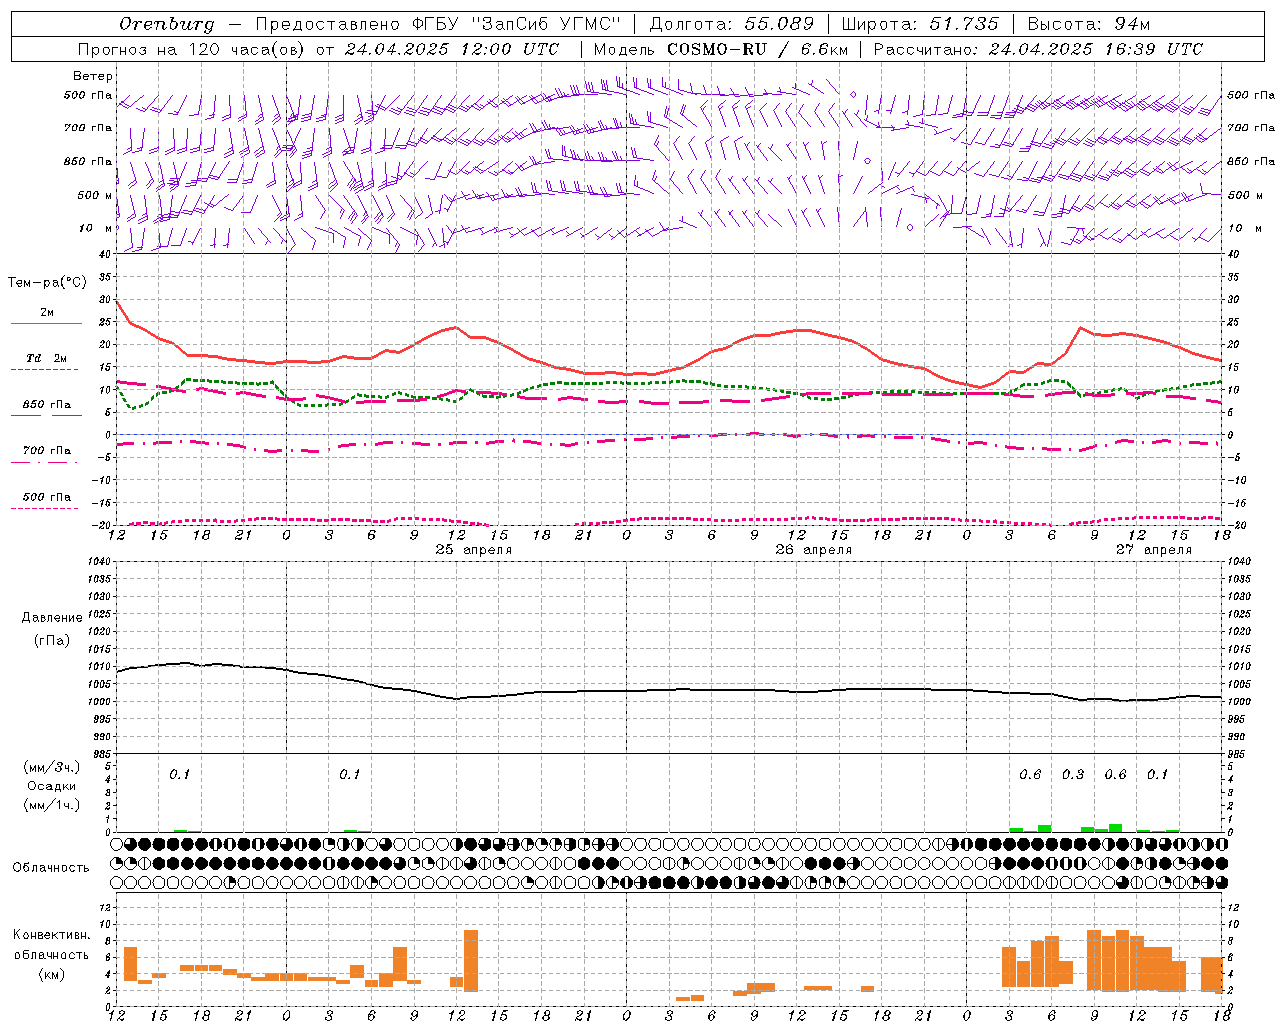Select the provider text "ЗапСиб УГМС"

[x=545, y=24]
